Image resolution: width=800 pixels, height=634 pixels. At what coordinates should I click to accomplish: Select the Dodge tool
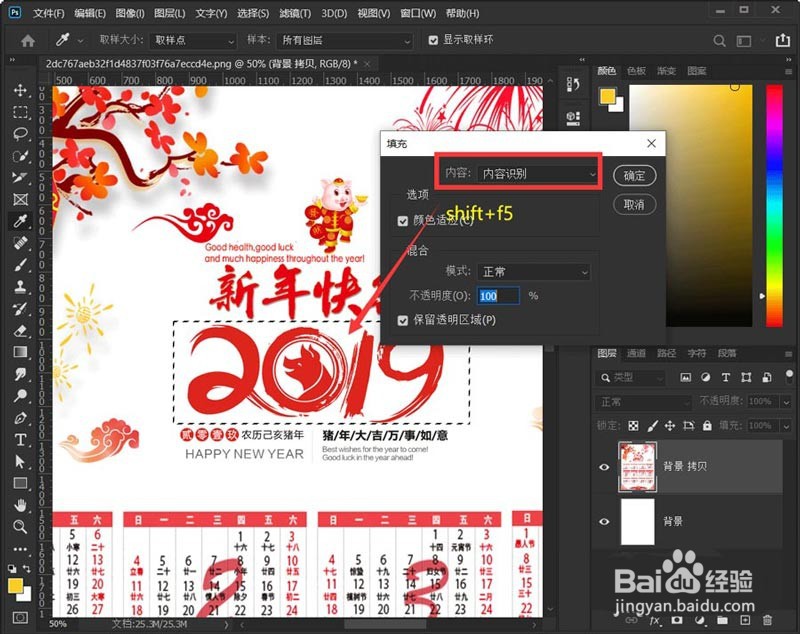point(20,395)
